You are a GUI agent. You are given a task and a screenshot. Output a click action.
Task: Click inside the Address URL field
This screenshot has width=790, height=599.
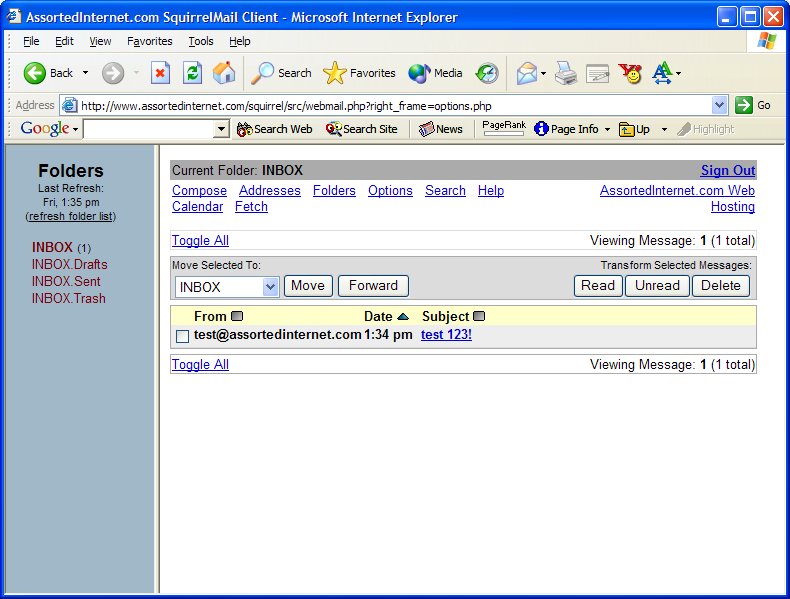[x=396, y=106]
